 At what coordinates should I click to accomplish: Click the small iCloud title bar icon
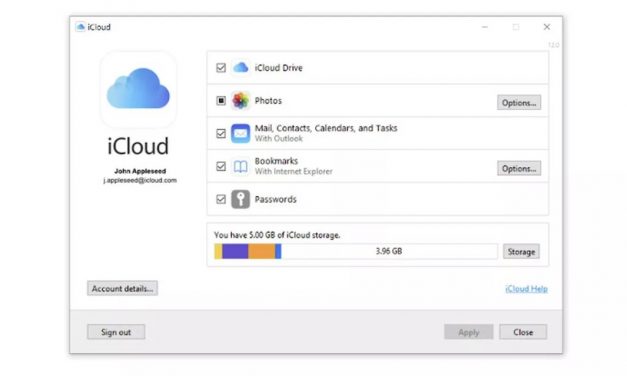pyautogui.click(x=80, y=27)
